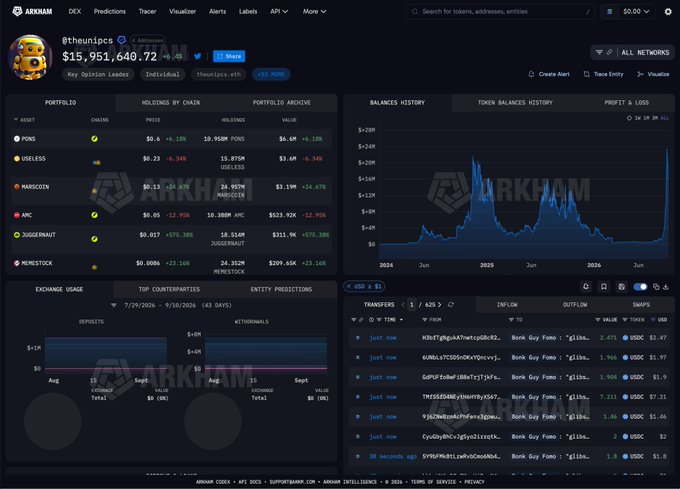Click the MARSCOIN token icon
This screenshot has width=680, height=489.
click(17, 187)
